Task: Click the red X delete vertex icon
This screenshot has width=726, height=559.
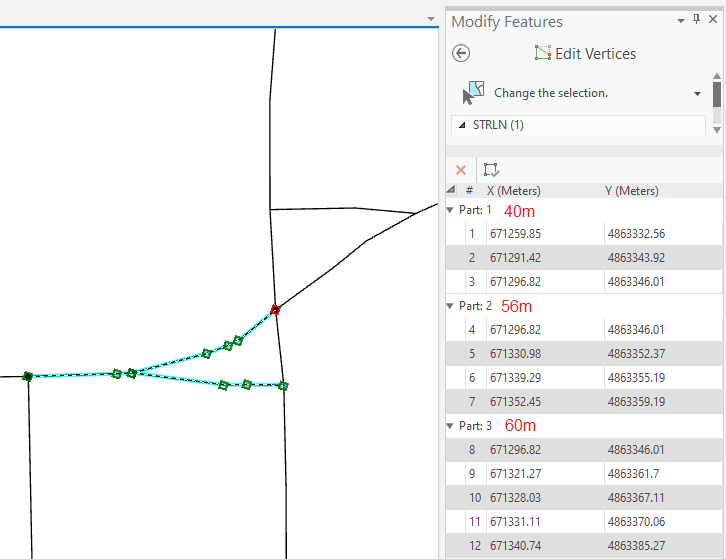Action: [x=461, y=170]
